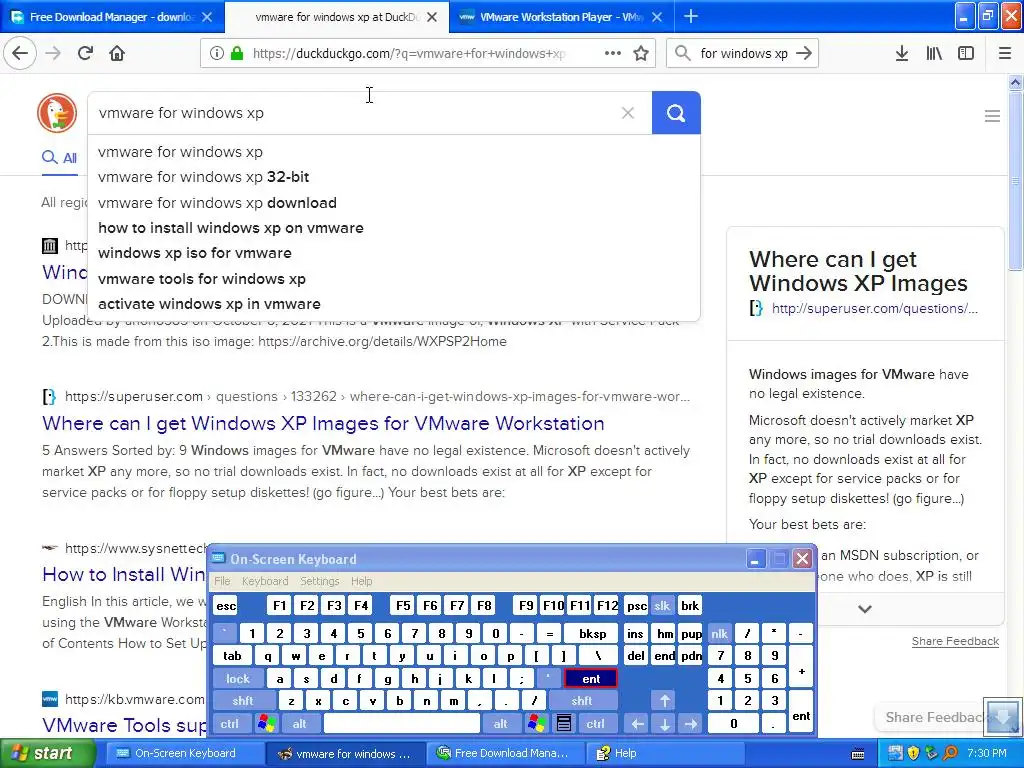The image size is (1024, 768).
Task: Click the Firefox address bar URL
Action: pyautogui.click(x=409, y=54)
